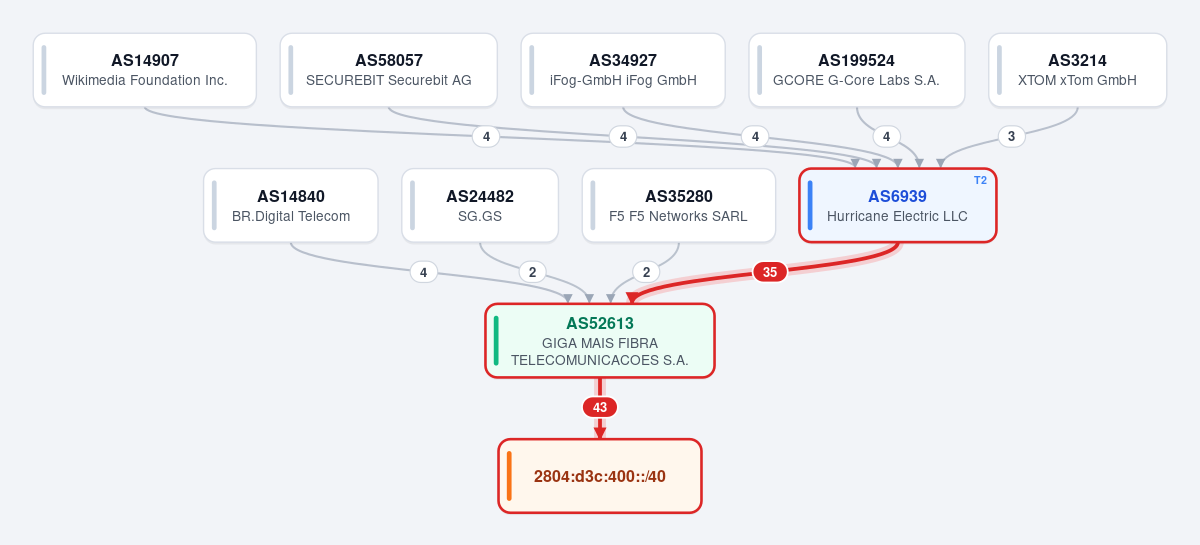Image resolution: width=1200 pixels, height=545 pixels.
Task: Open the AS35280 F5 Networks SARL node
Action: click(x=679, y=205)
